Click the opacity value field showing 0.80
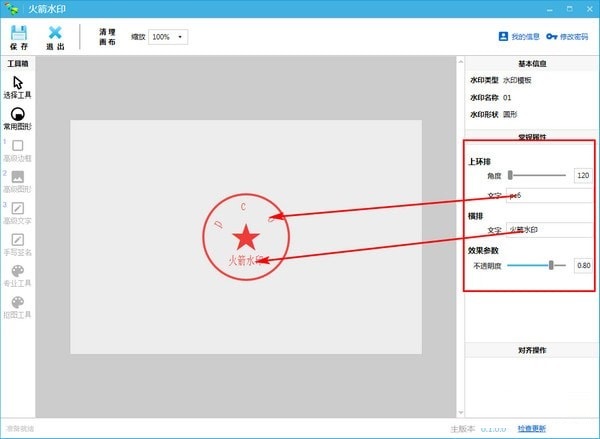 (x=582, y=265)
